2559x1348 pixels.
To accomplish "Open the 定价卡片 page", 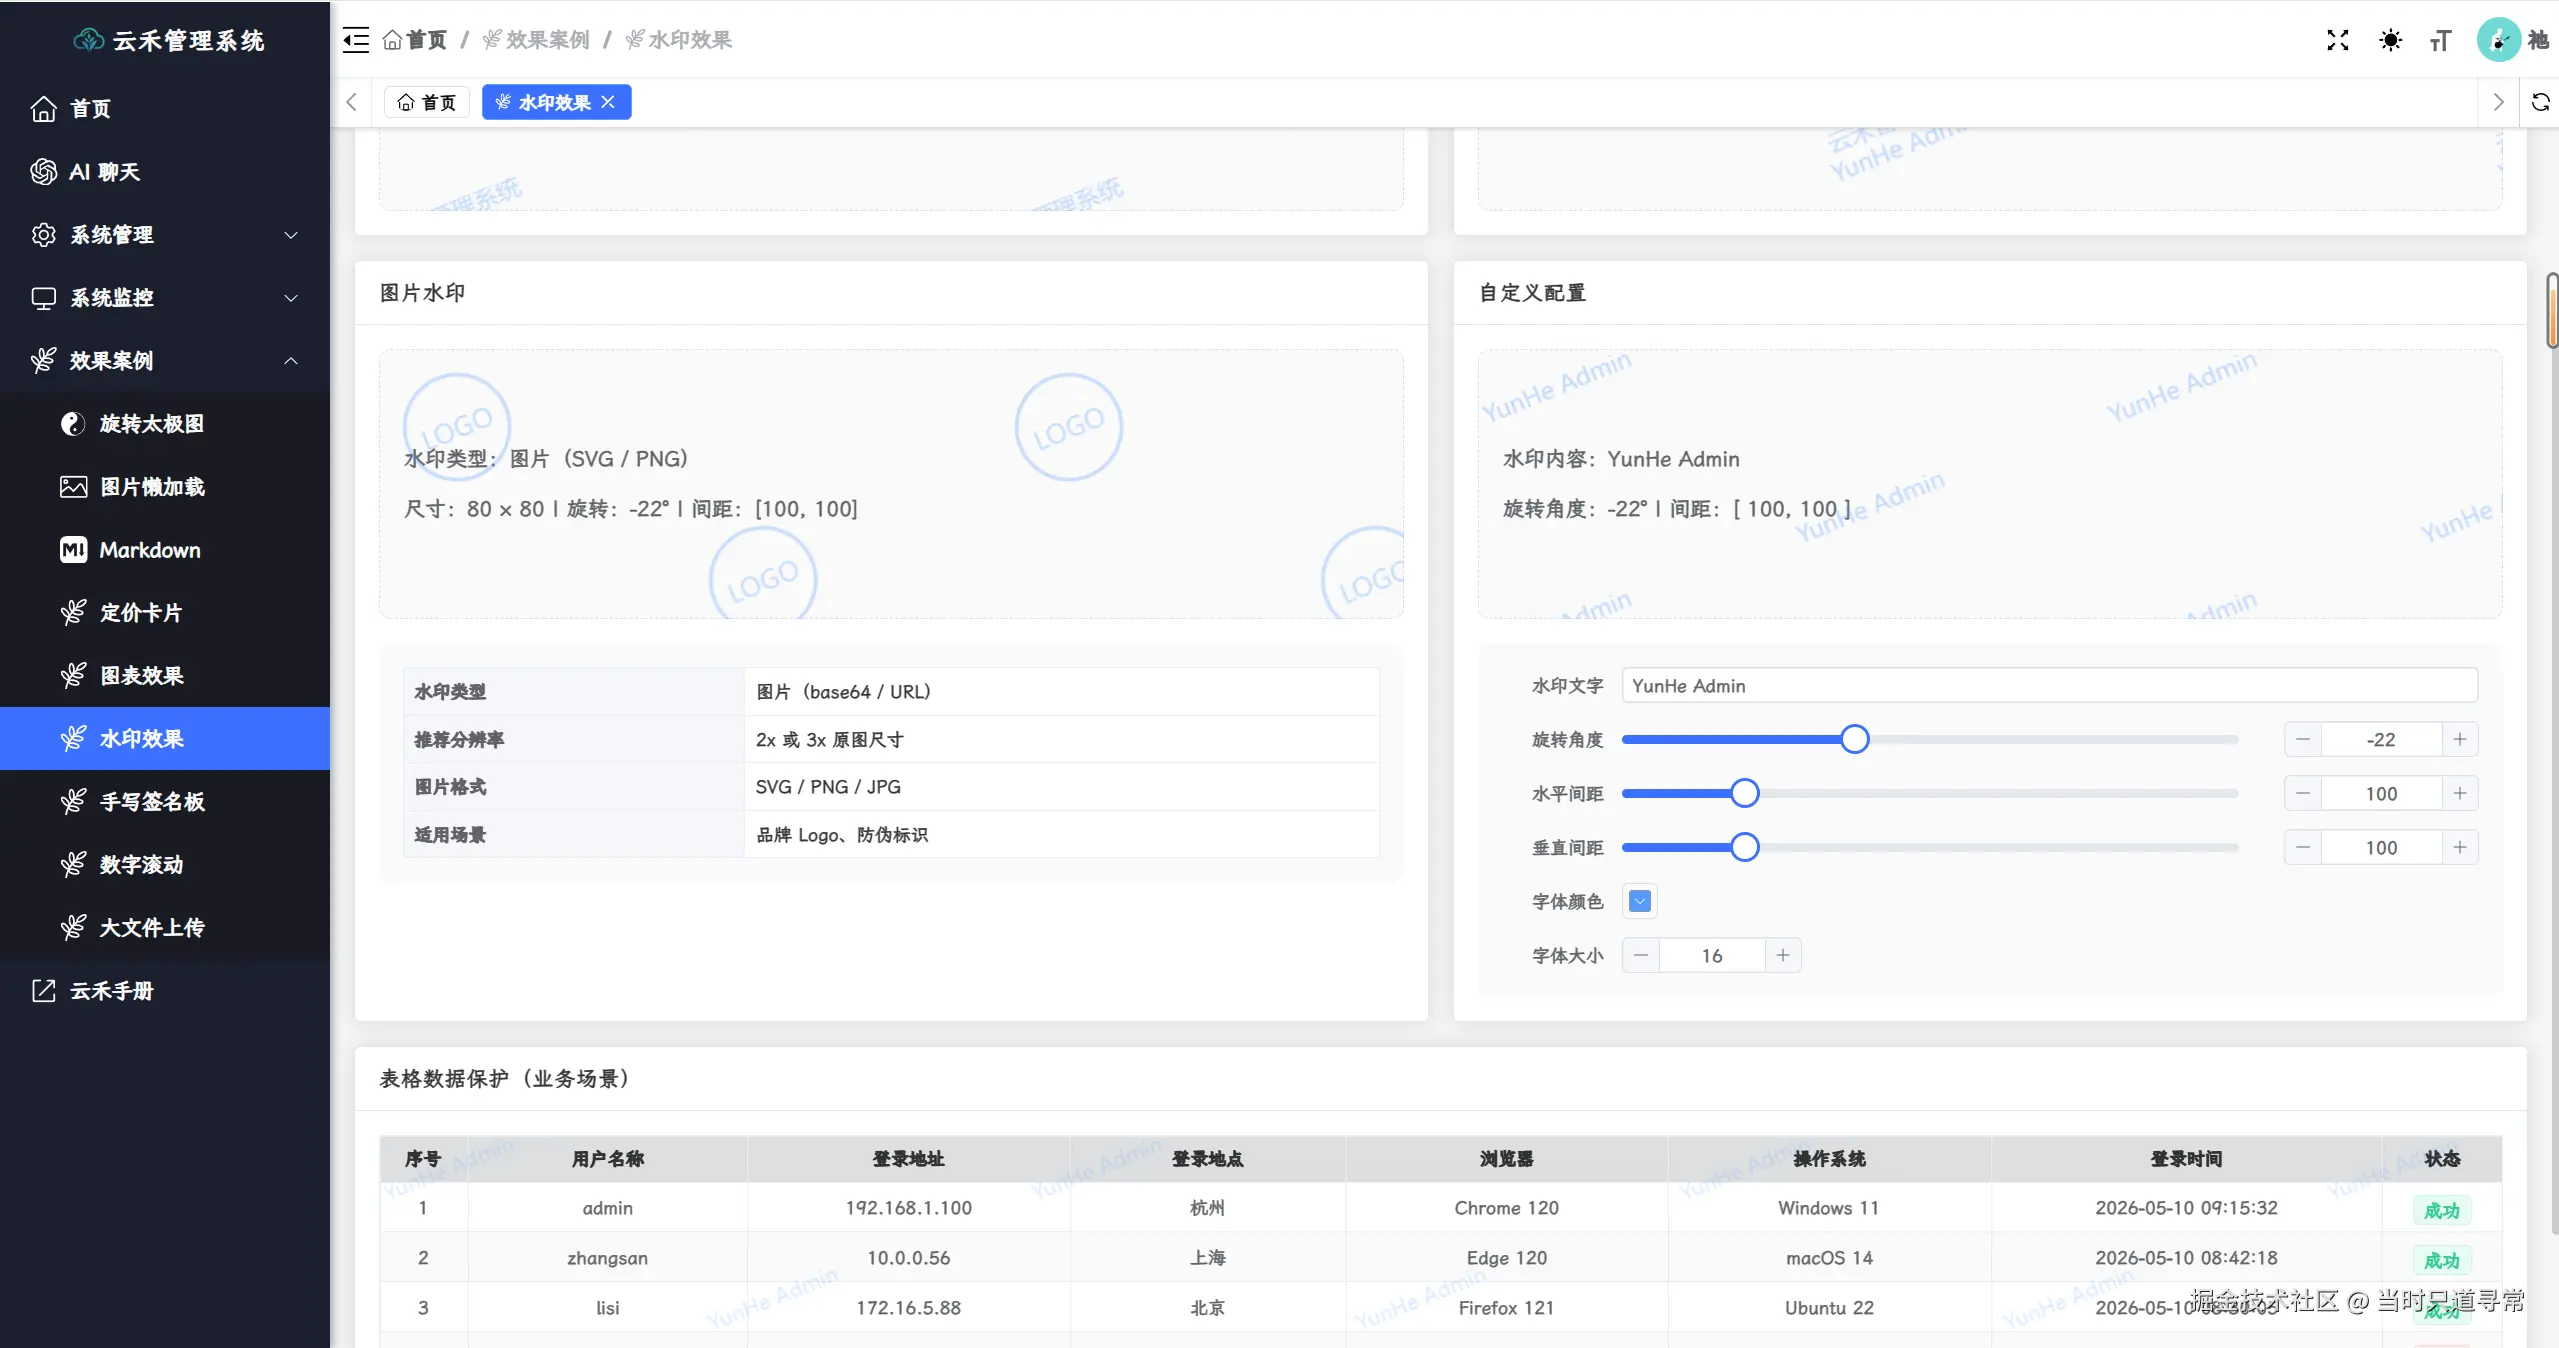I will [x=165, y=613].
